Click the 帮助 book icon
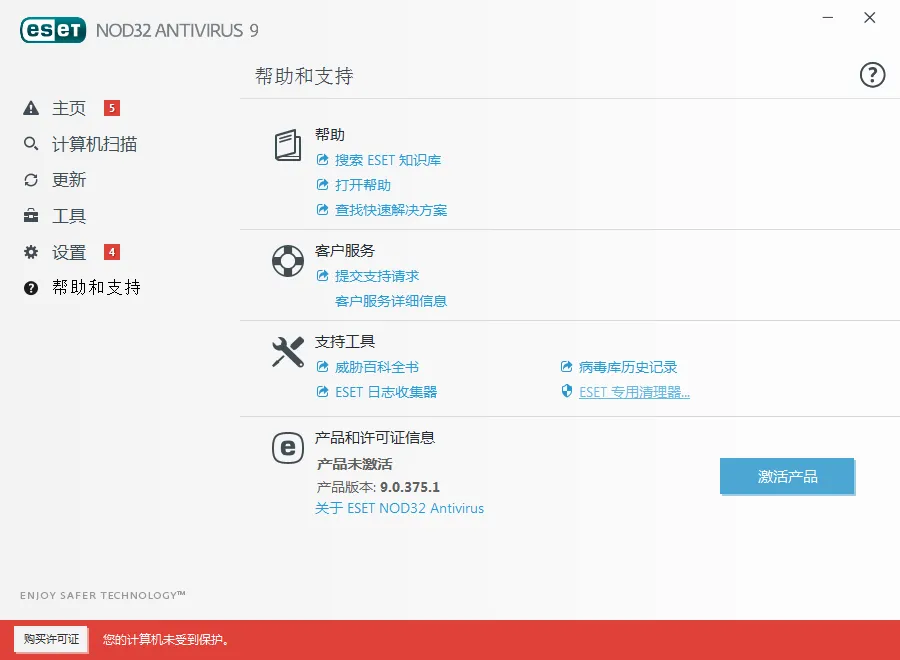The image size is (900, 660). tap(287, 147)
